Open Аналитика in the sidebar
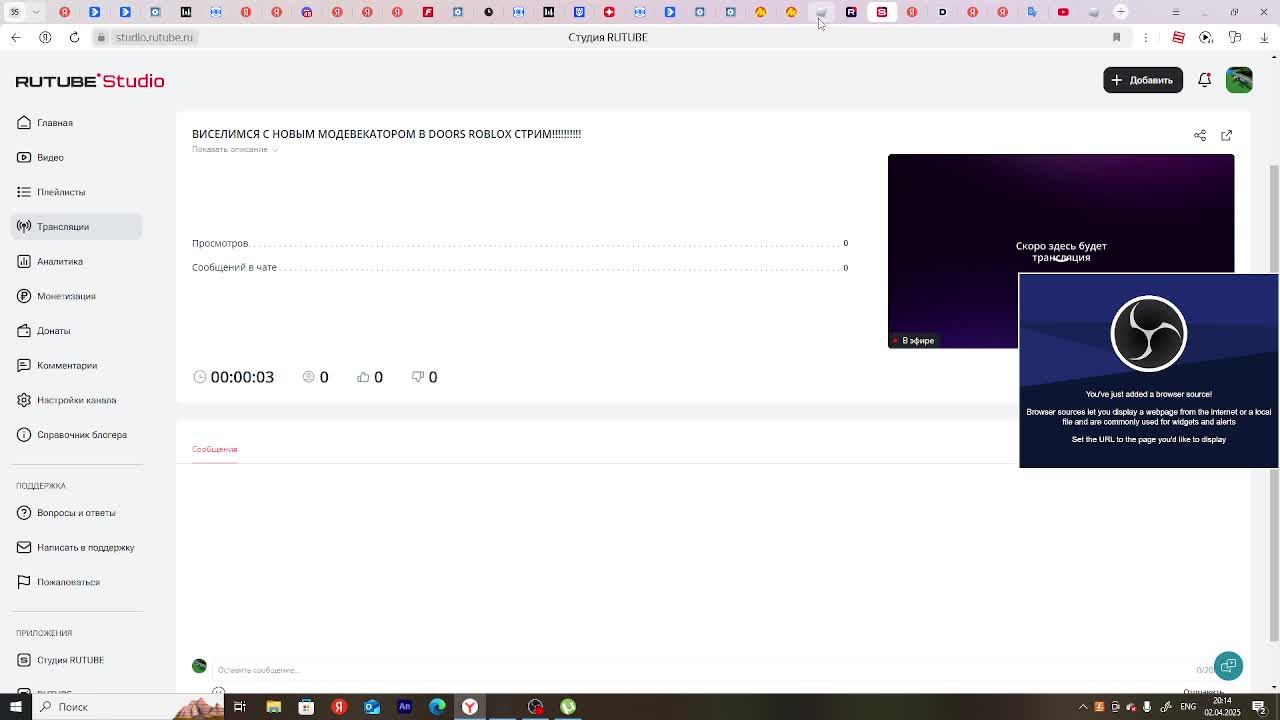The height and width of the screenshot is (720, 1280). coord(60,261)
